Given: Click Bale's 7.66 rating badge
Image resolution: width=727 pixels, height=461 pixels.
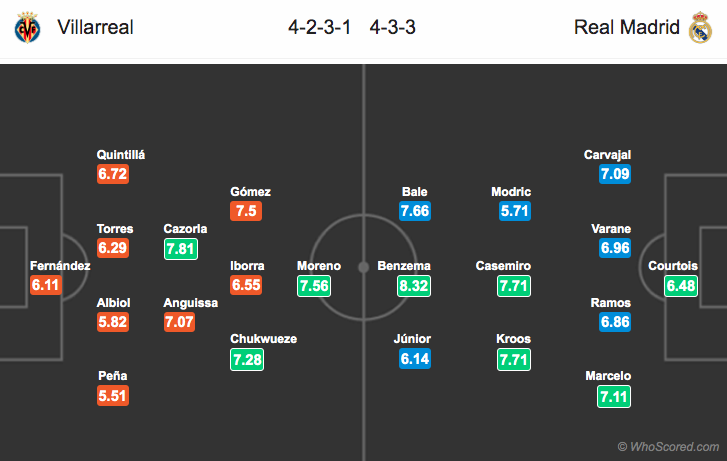Looking at the screenshot, I should [x=415, y=211].
